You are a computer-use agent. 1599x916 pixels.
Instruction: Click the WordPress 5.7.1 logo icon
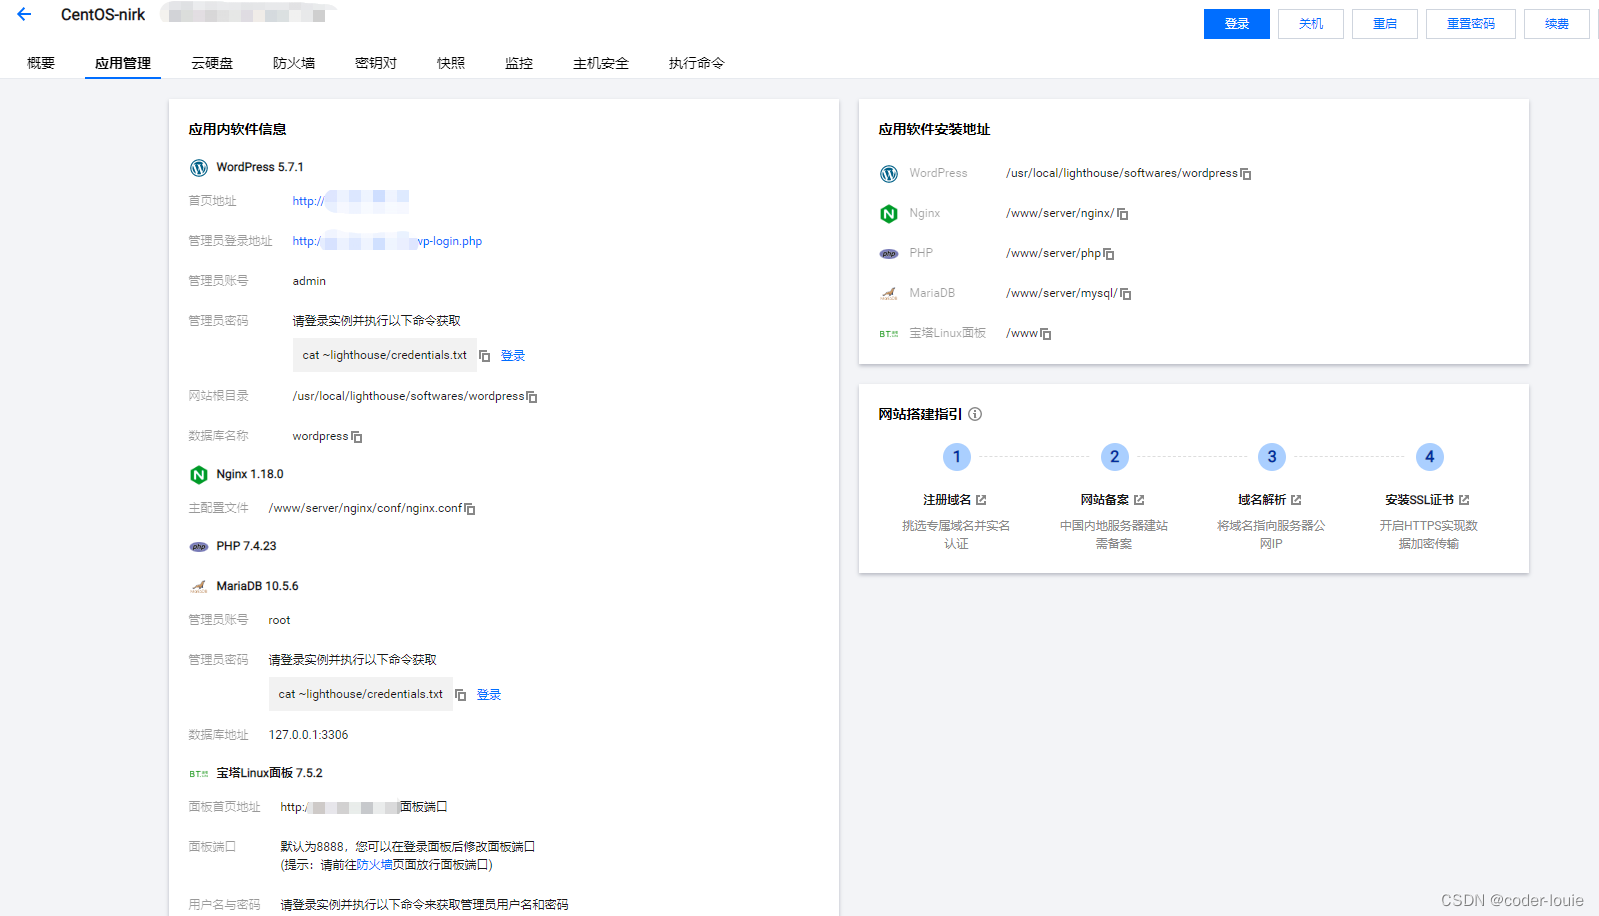[199, 168]
